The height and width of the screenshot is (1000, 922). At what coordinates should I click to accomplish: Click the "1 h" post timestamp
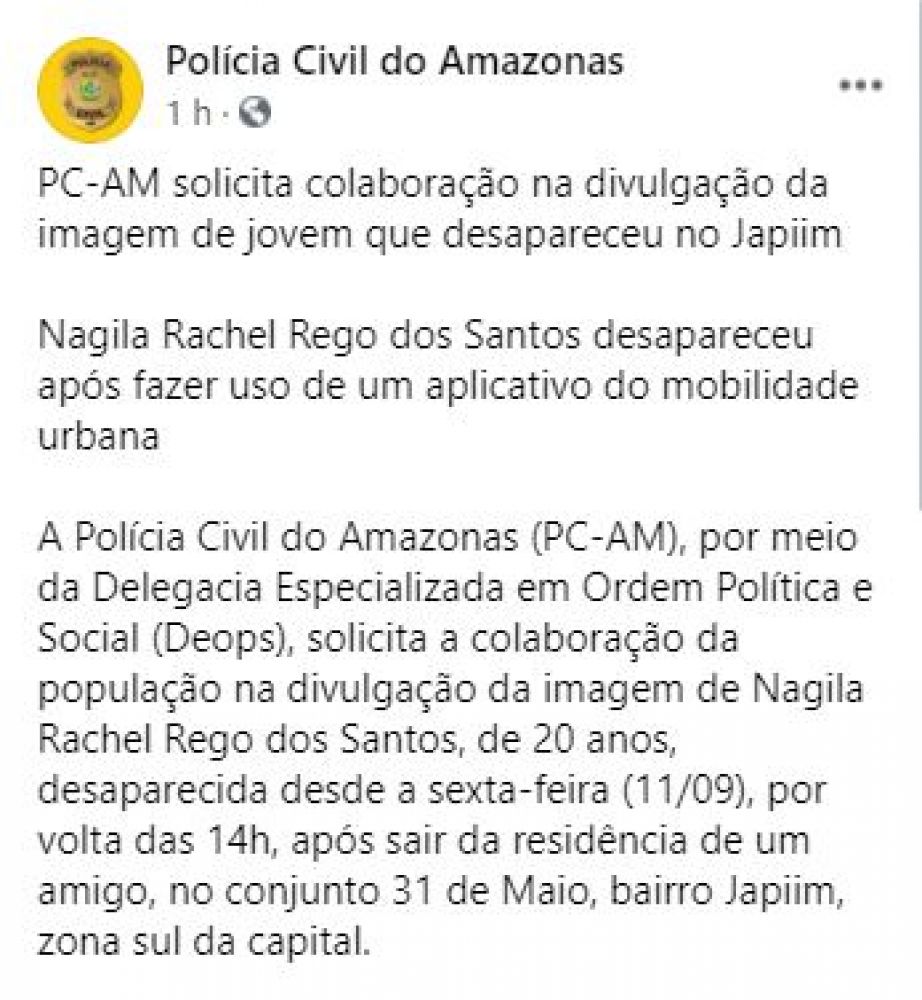pyautogui.click(x=188, y=114)
